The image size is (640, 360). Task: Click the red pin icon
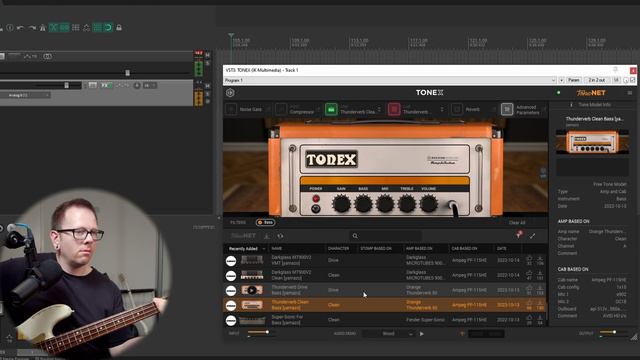pyautogui.click(x=519, y=234)
